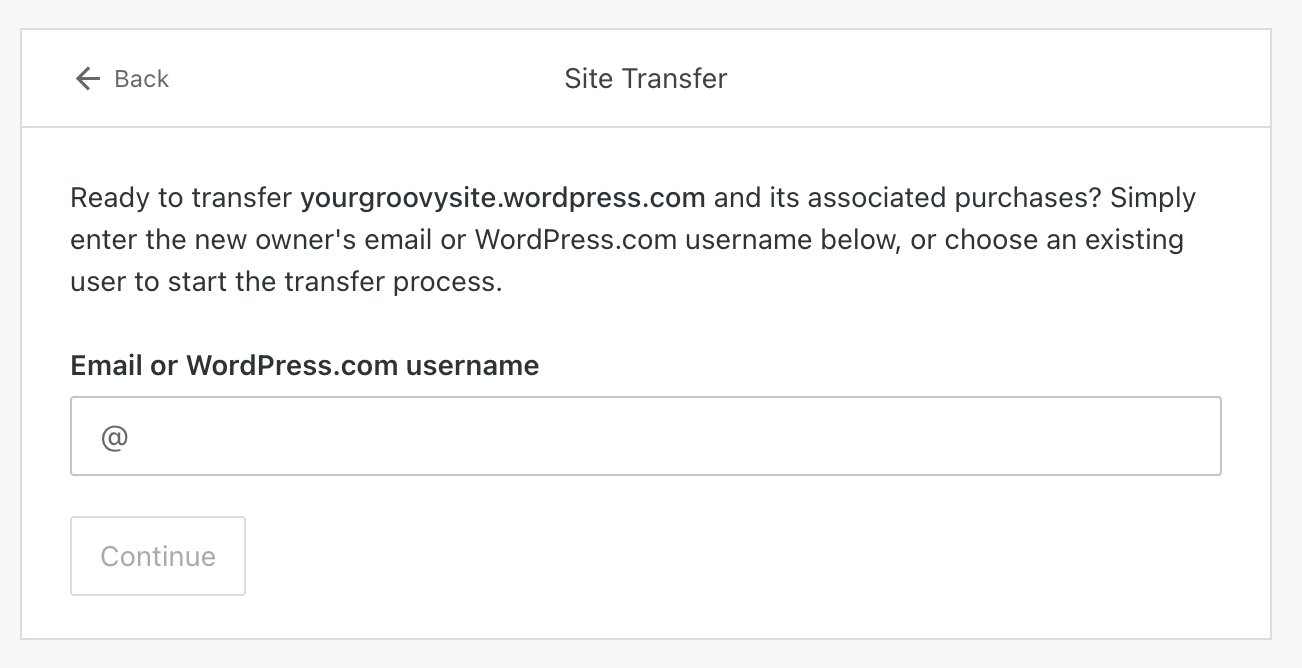Click 'associated purchases' in the description text
Image resolution: width=1302 pixels, height=668 pixels.
point(953,197)
